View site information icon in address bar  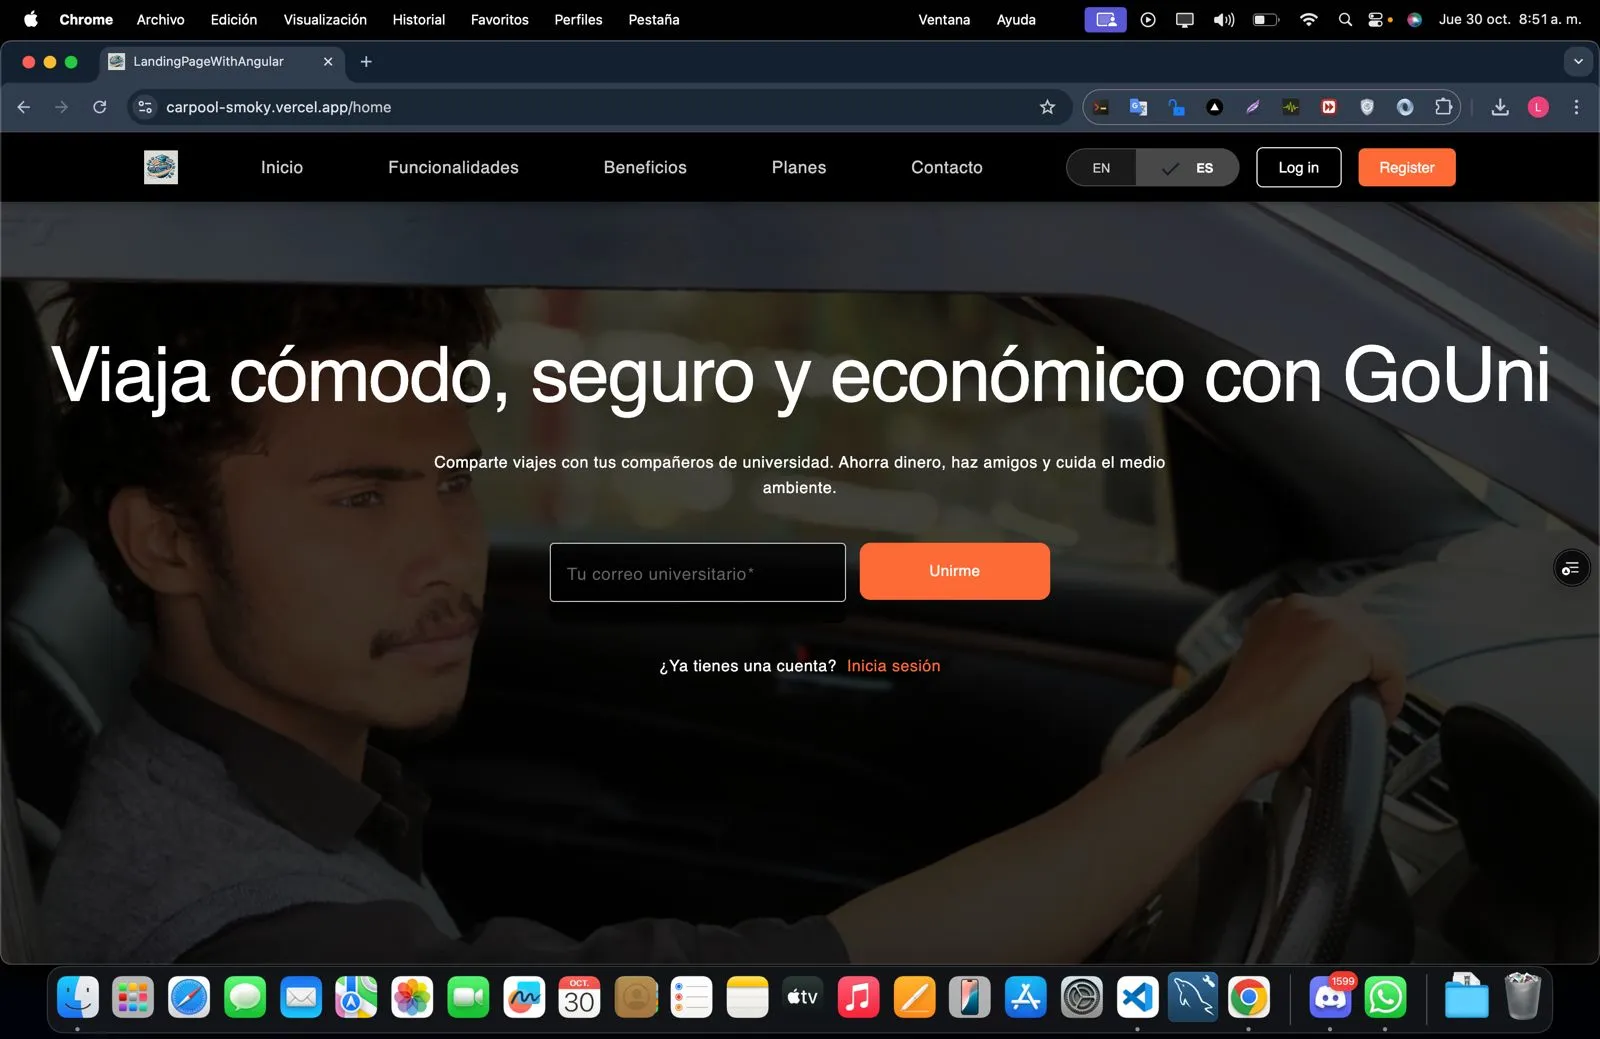point(145,107)
